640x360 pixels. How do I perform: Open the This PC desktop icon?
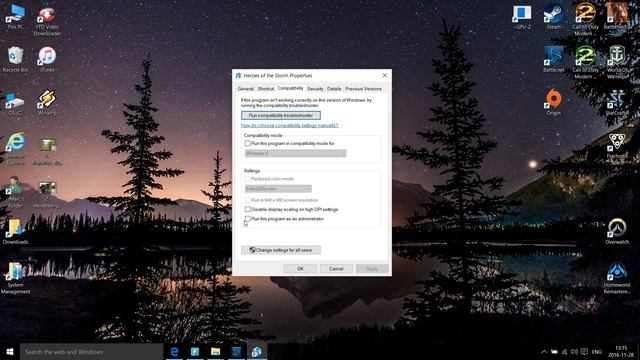click(16, 17)
